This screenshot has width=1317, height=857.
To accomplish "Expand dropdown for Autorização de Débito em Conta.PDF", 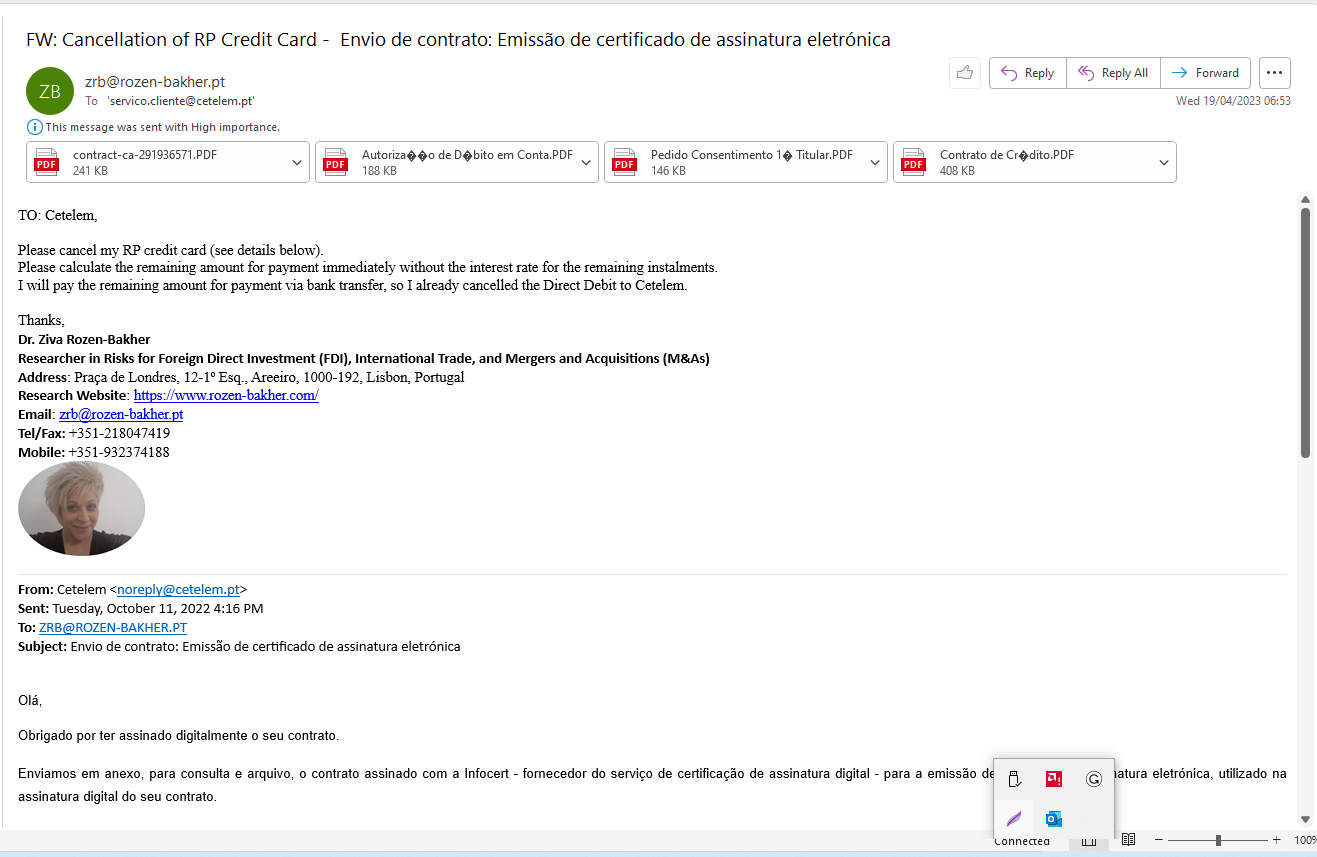I will (586, 162).
